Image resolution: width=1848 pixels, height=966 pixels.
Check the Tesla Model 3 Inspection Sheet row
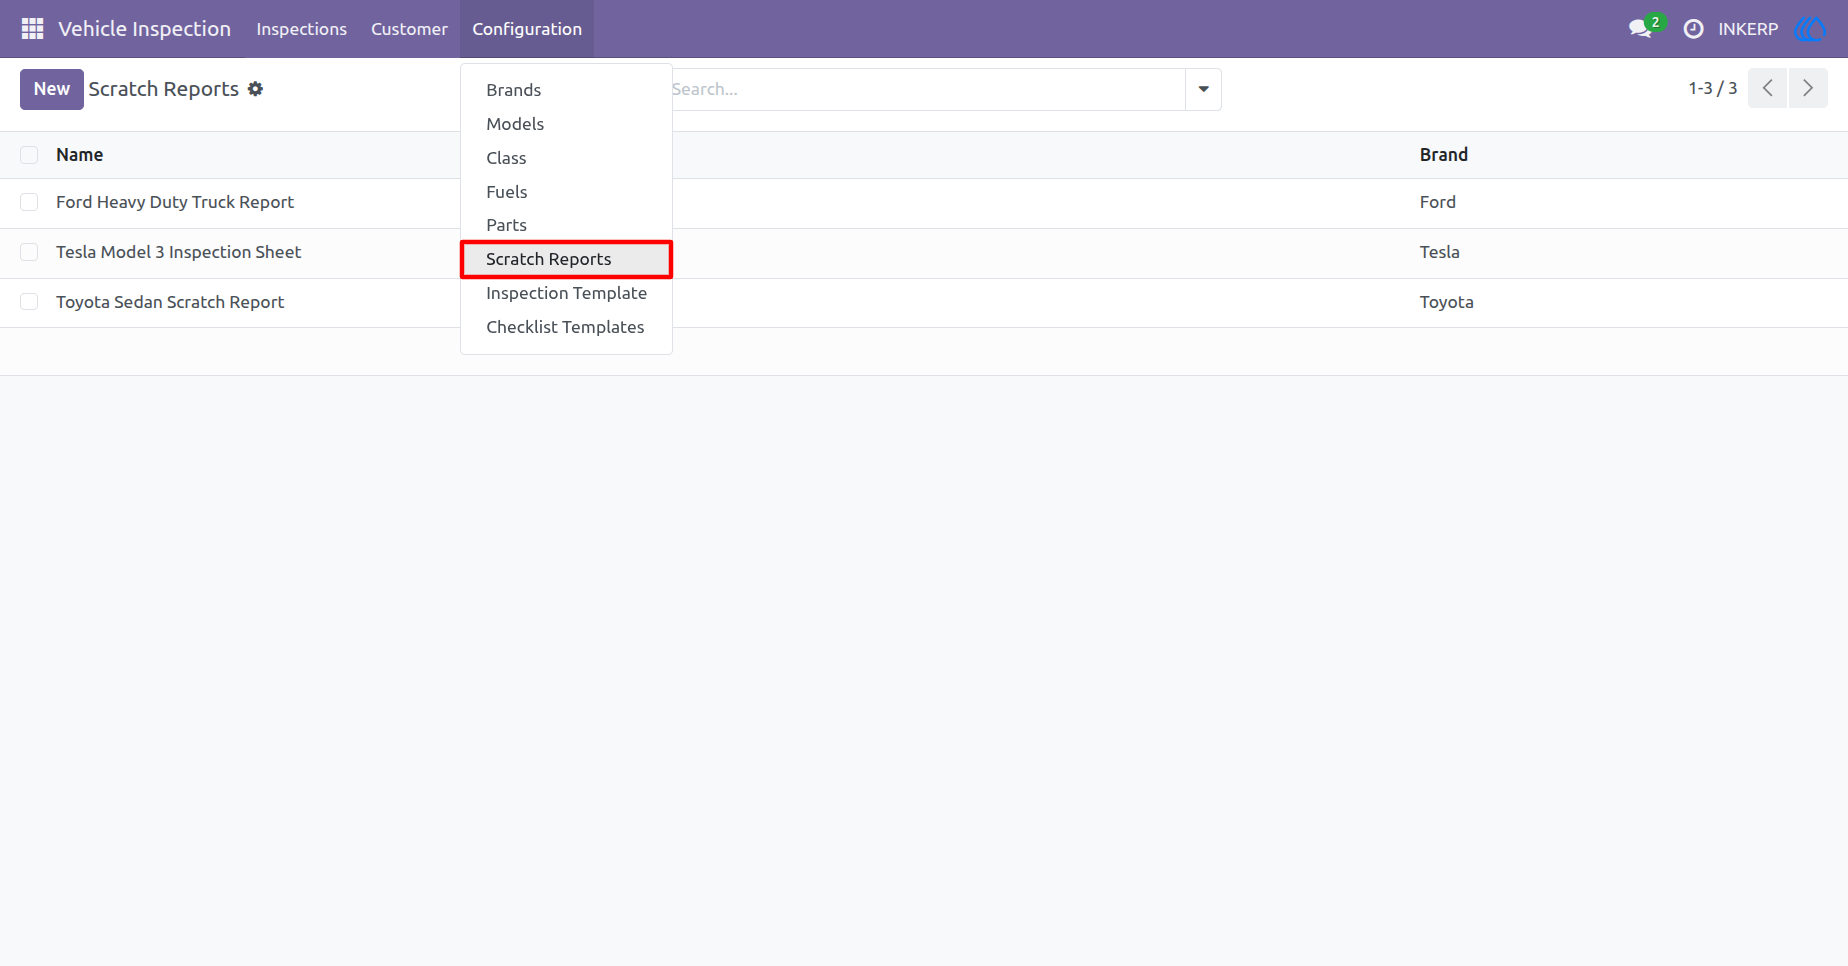[x=29, y=252]
